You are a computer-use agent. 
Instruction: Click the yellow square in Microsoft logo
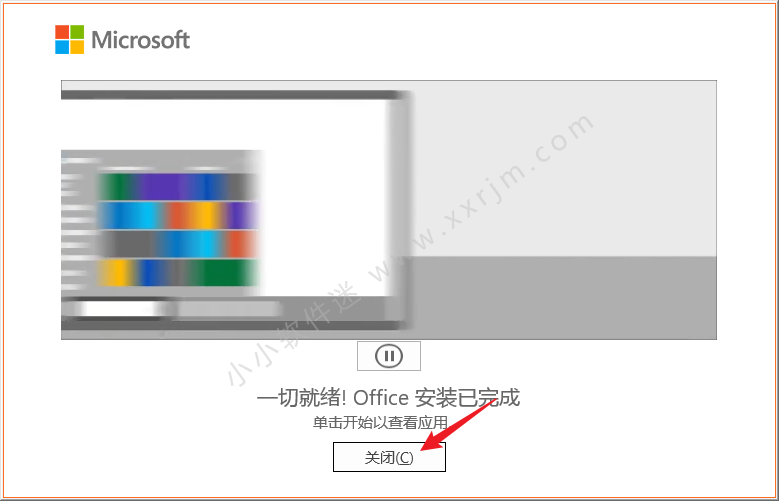coord(77,47)
